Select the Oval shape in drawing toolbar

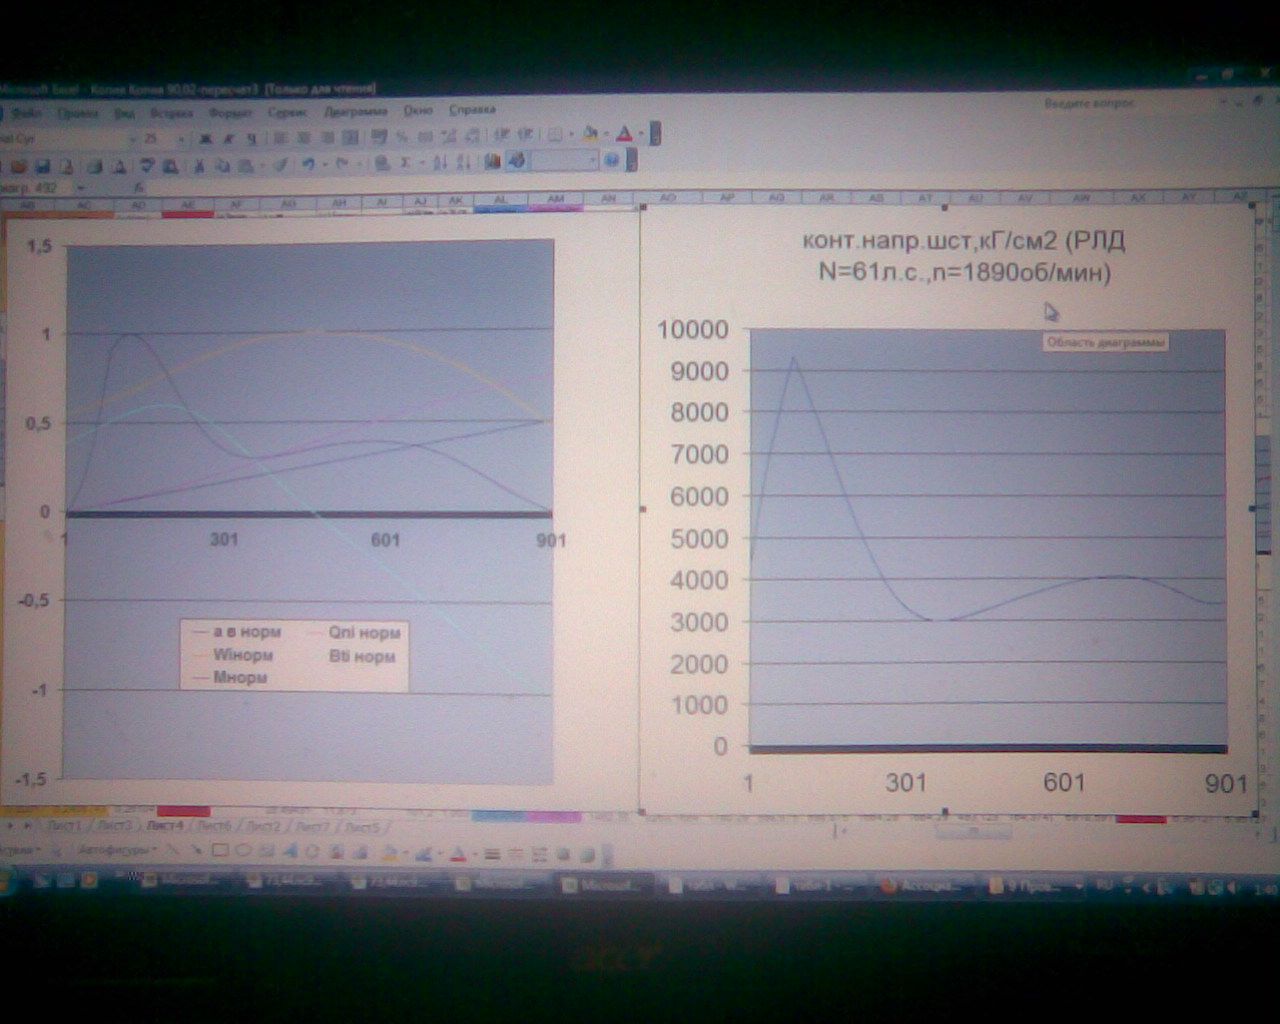point(243,852)
